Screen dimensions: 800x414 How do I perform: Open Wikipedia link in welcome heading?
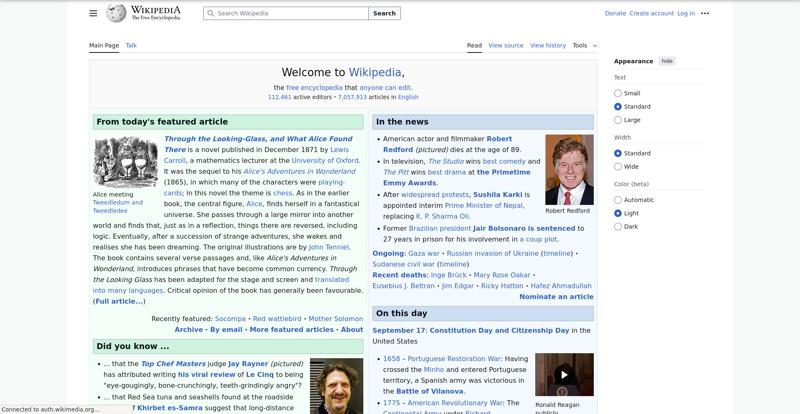tap(375, 72)
